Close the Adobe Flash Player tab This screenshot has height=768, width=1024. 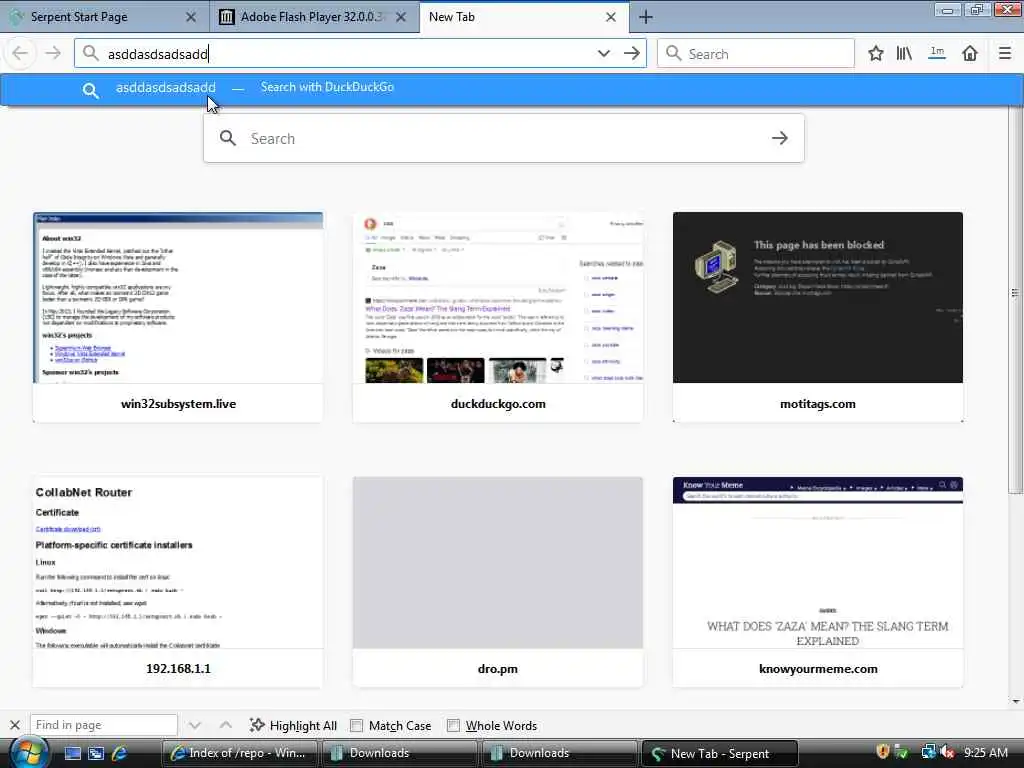tap(401, 18)
